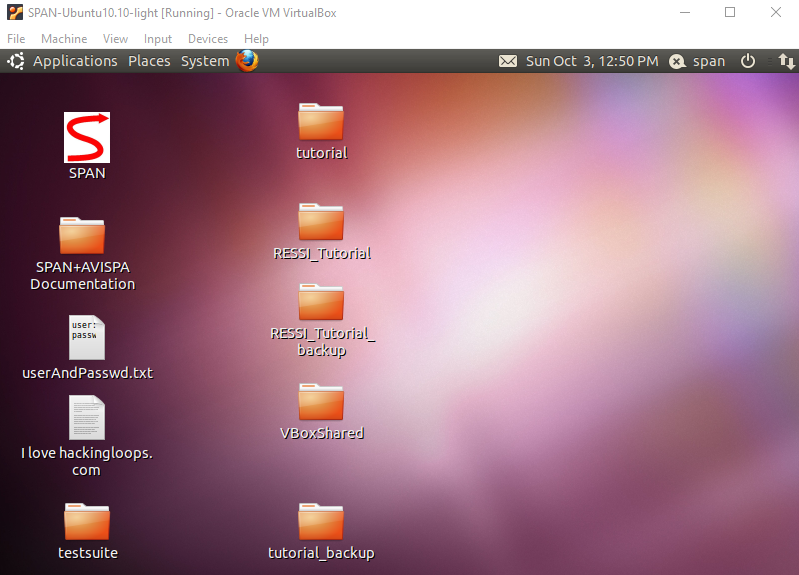Screen dimensions: 799x575
Task: Select the I love hackingloops.com file icon
Action: [x=87, y=417]
